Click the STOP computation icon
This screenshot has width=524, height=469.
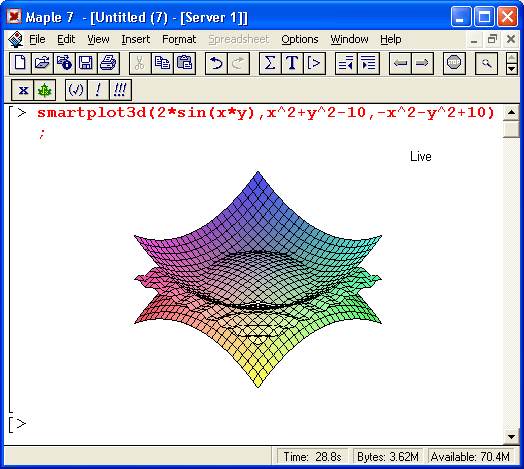(454, 63)
